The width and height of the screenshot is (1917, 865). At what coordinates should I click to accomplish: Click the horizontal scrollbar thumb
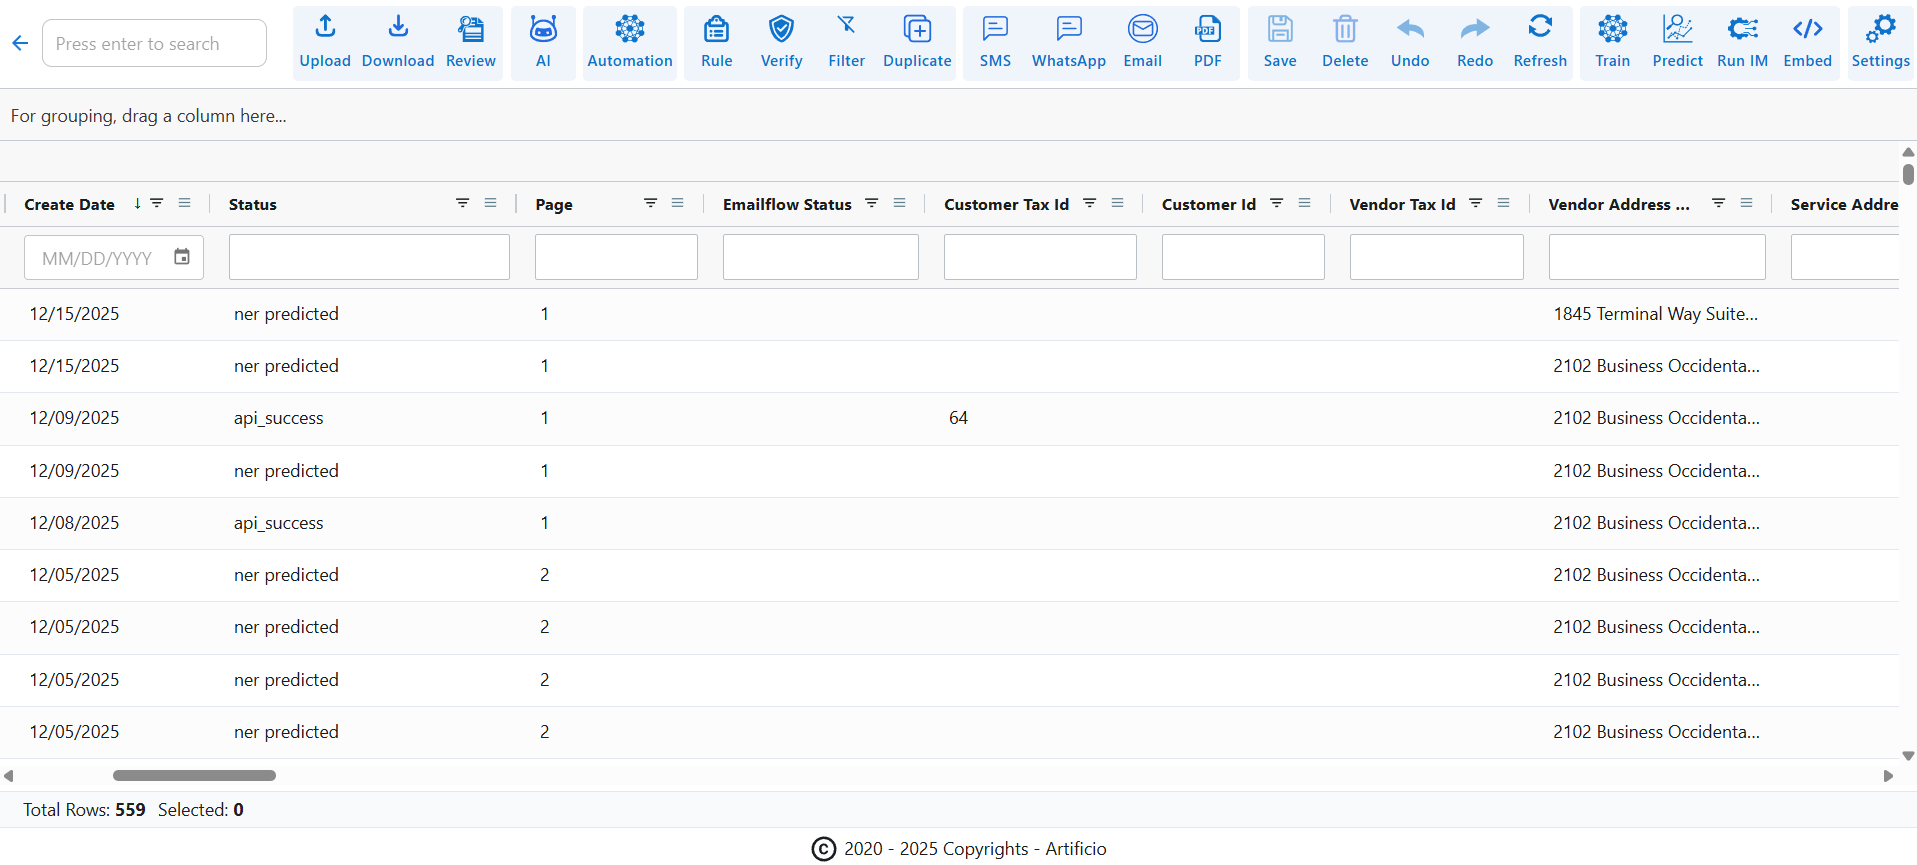(x=194, y=775)
